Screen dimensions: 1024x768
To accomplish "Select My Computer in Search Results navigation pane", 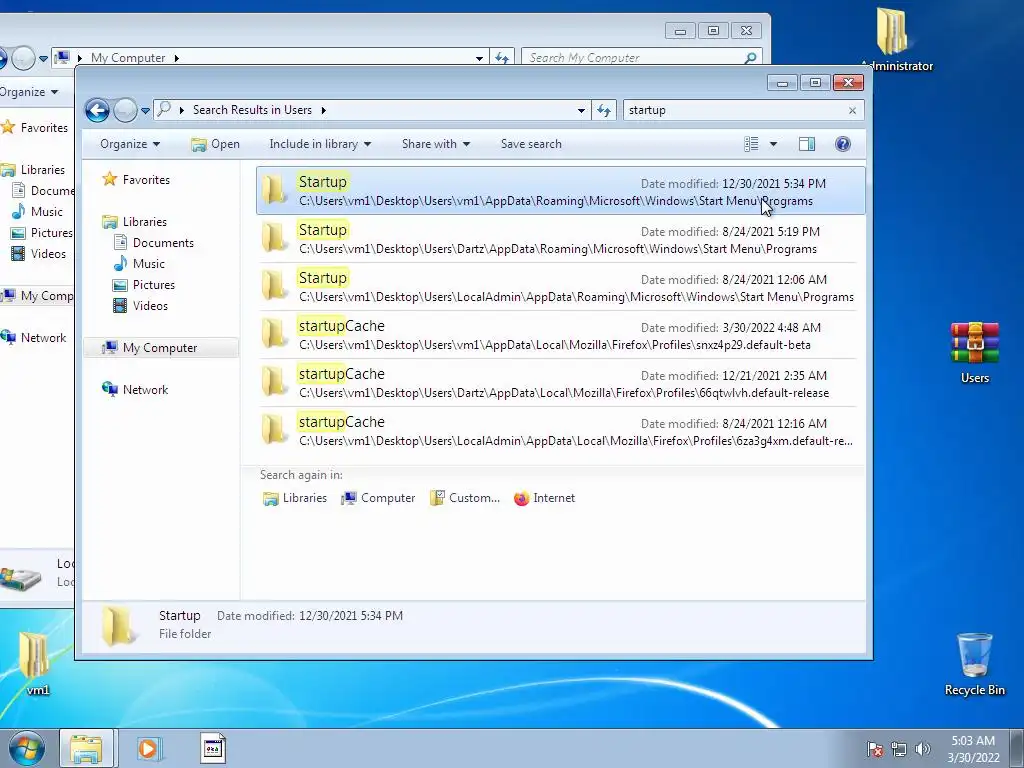I will click(161, 348).
